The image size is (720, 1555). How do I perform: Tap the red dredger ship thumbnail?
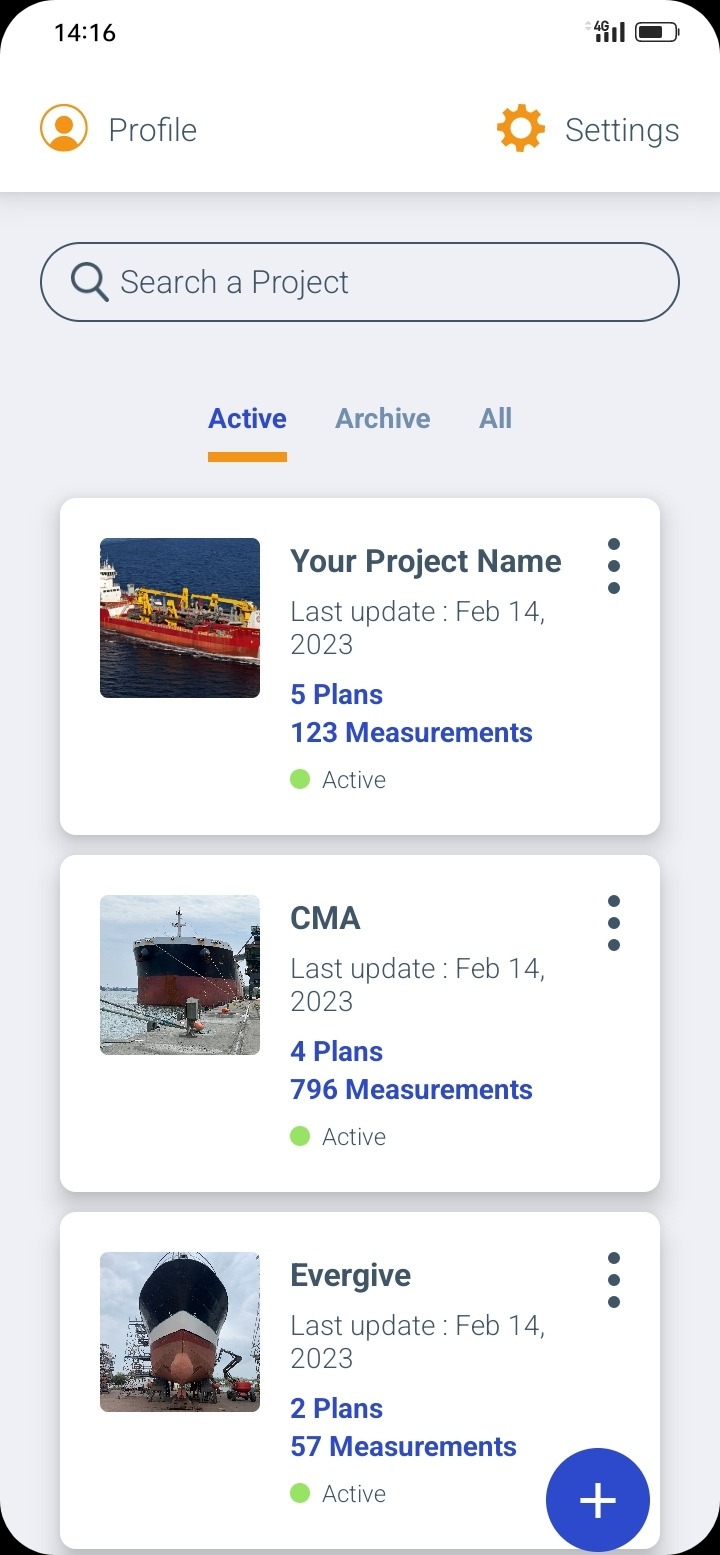pos(180,618)
